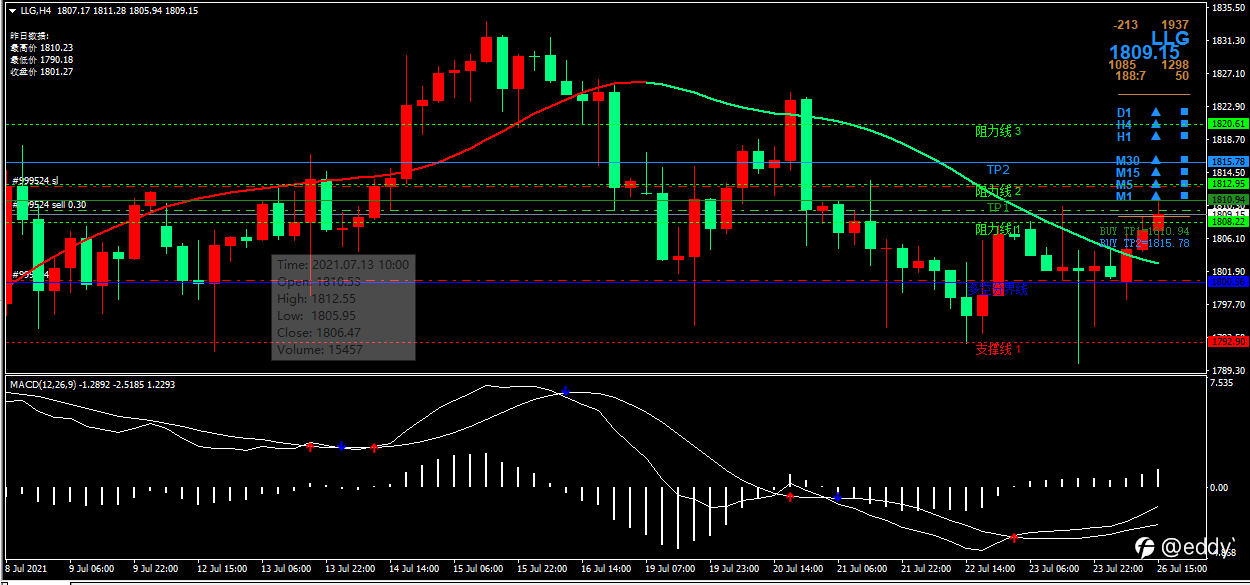1250x585 pixels.
Task: Click the M1 trend up-arrow indicator
Action: coord(1155,196)
